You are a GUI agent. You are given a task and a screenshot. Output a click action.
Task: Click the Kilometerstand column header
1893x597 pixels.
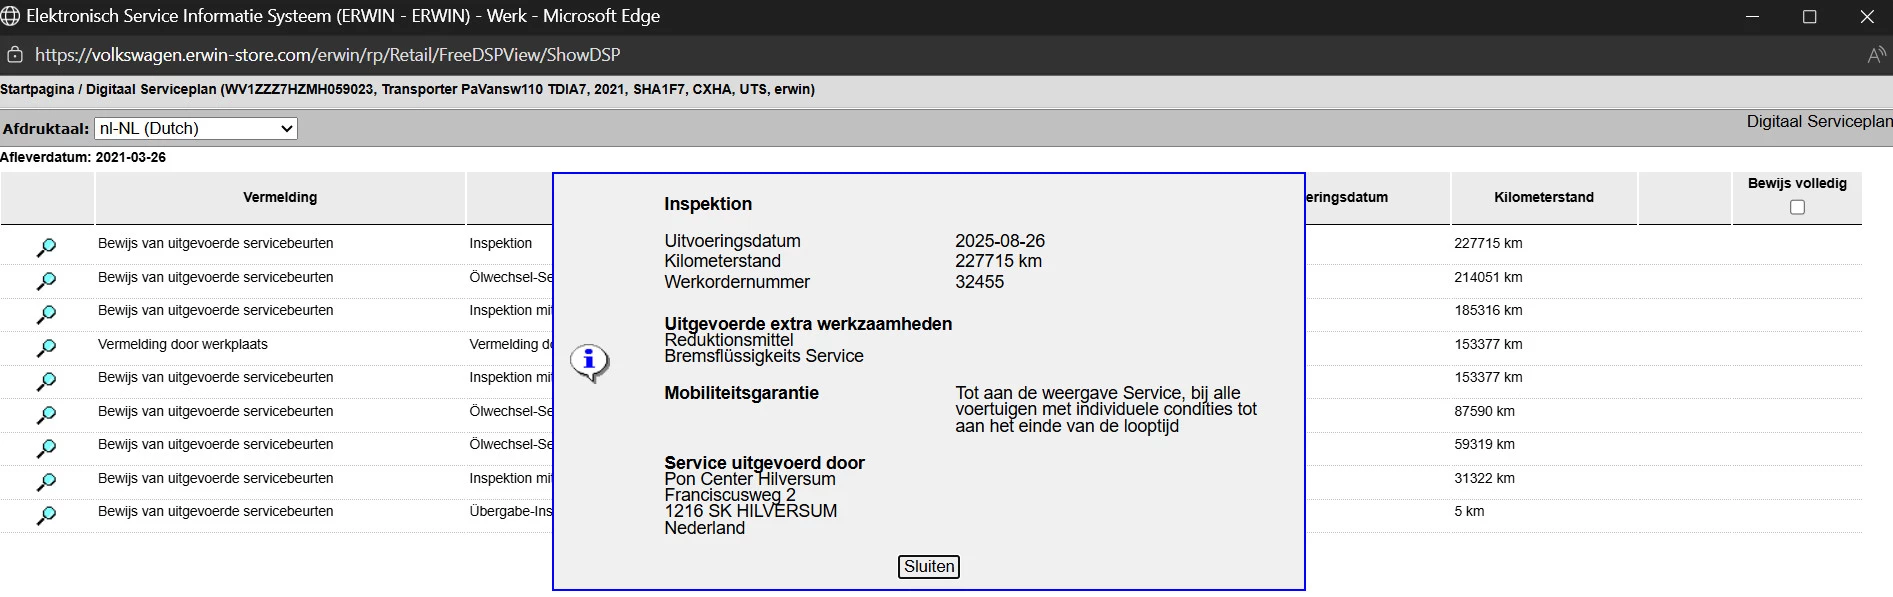(x=1543, y=197)
